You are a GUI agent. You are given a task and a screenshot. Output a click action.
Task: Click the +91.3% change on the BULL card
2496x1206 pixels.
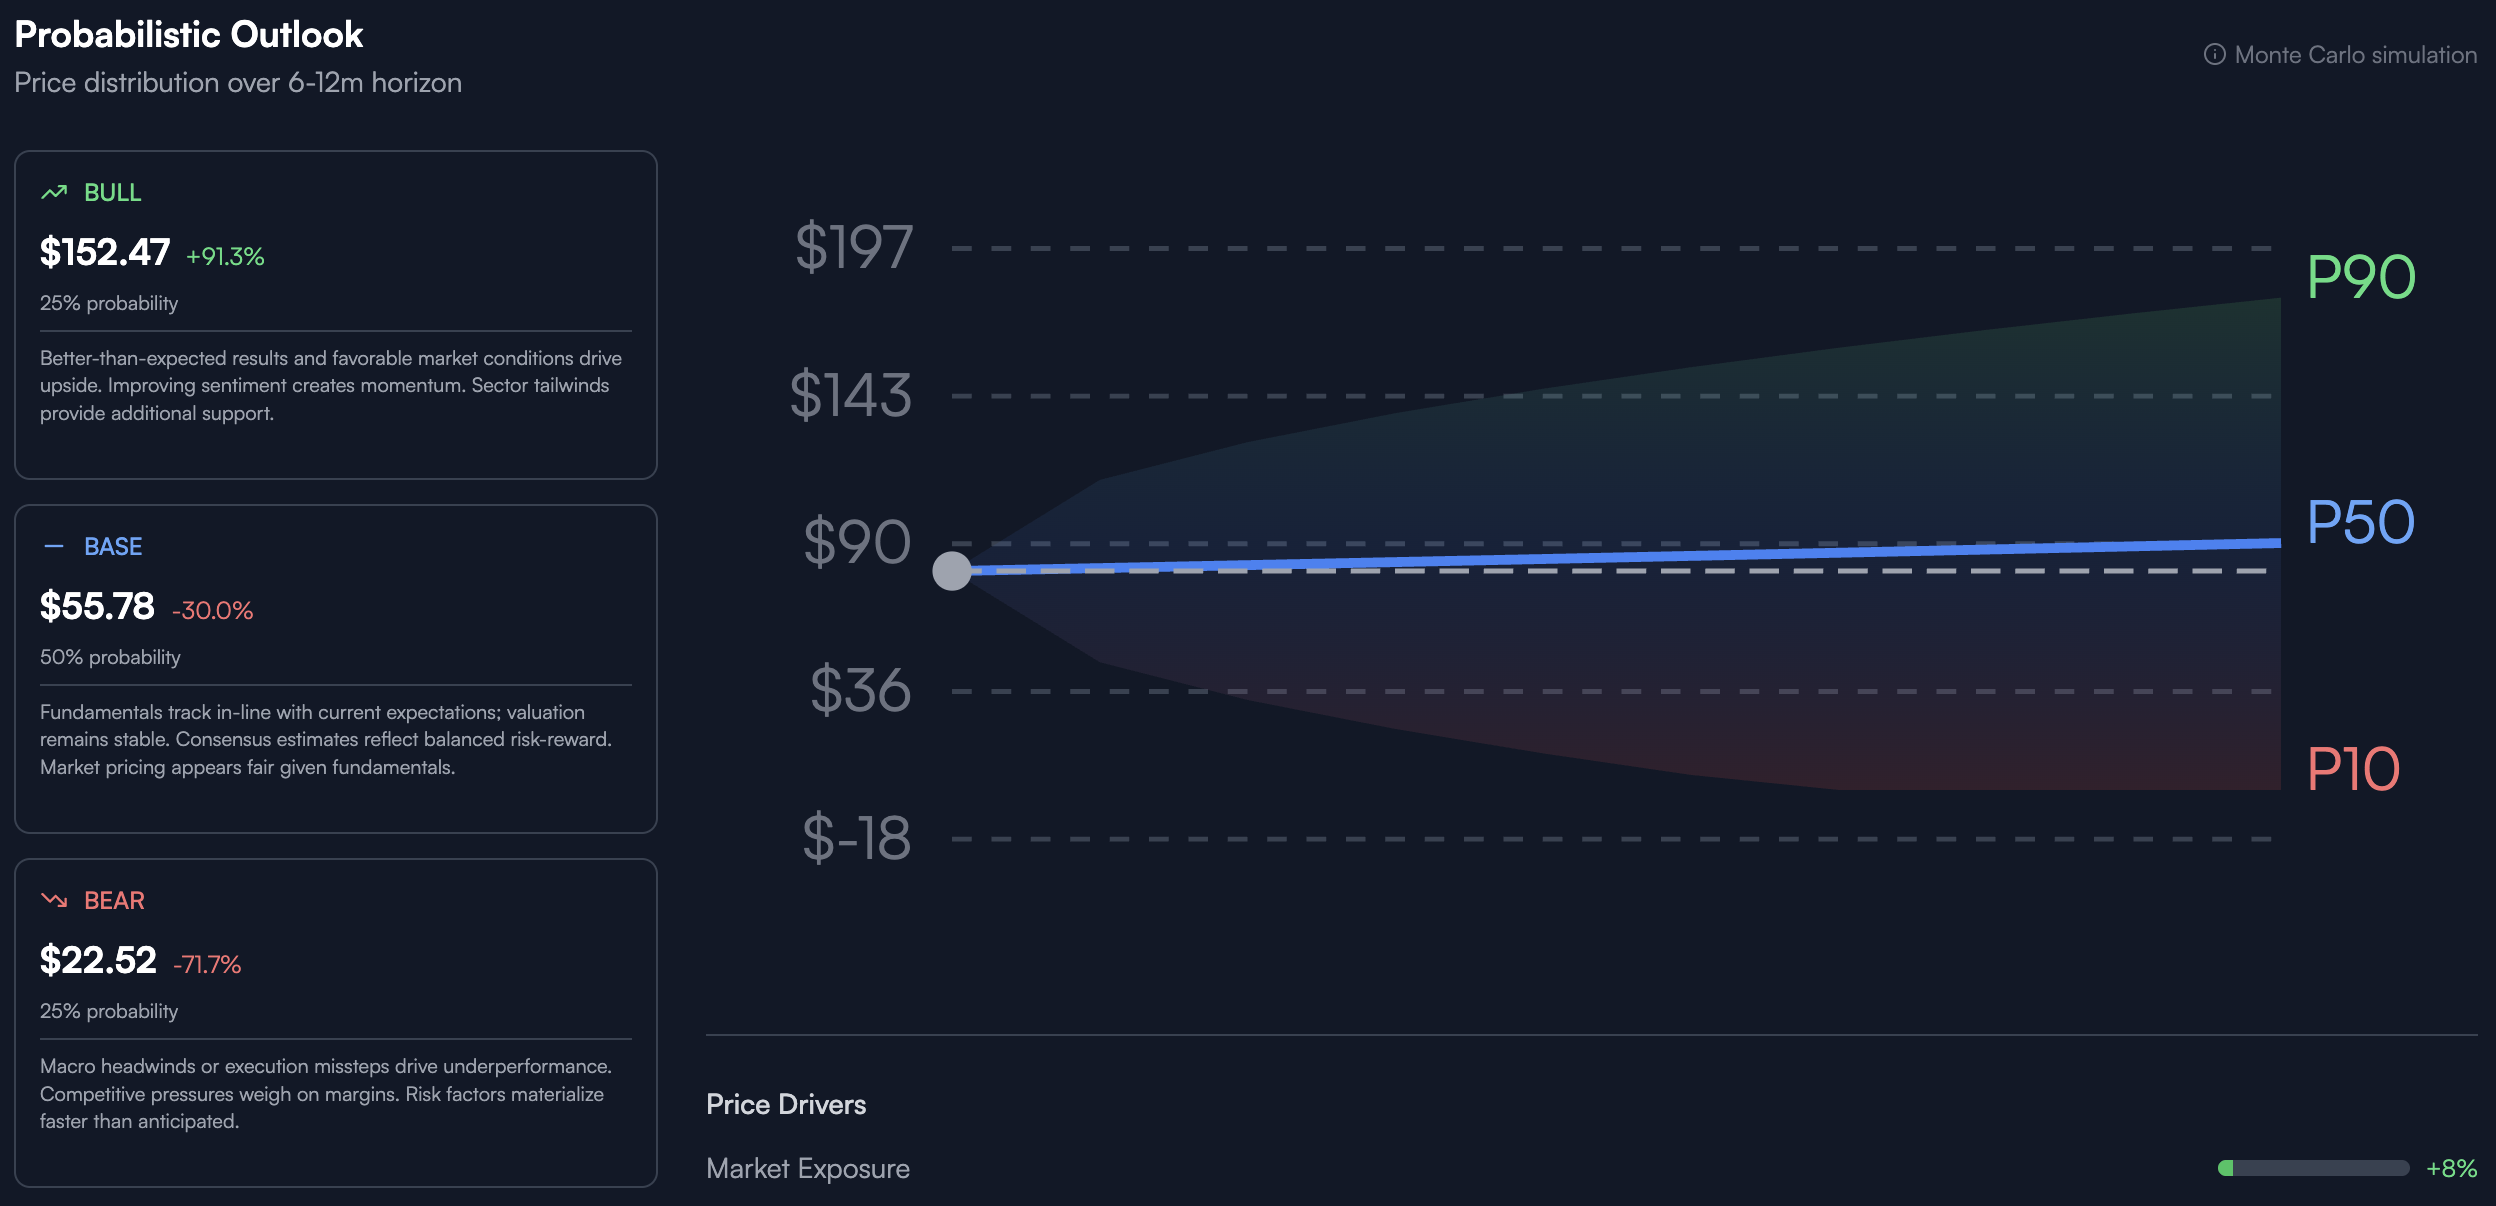[224, 256]
